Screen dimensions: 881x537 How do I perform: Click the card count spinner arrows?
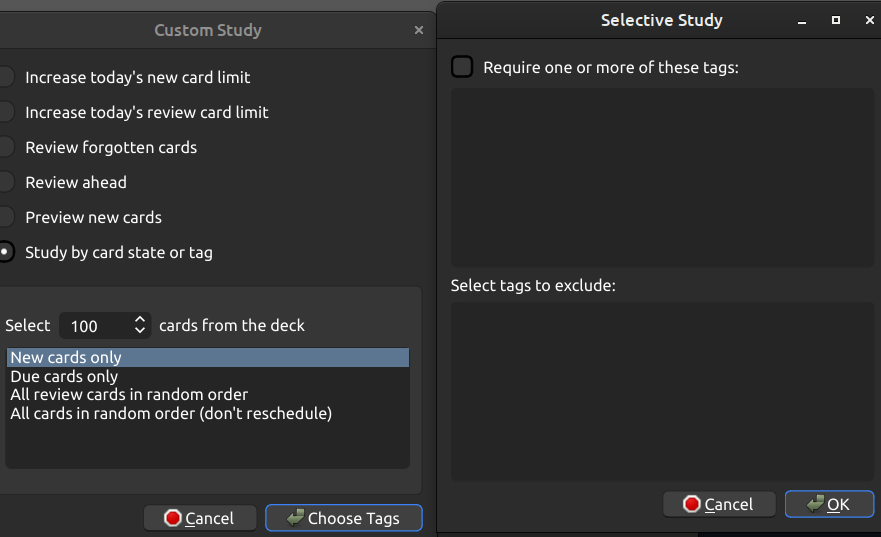(x=139, y=325)
